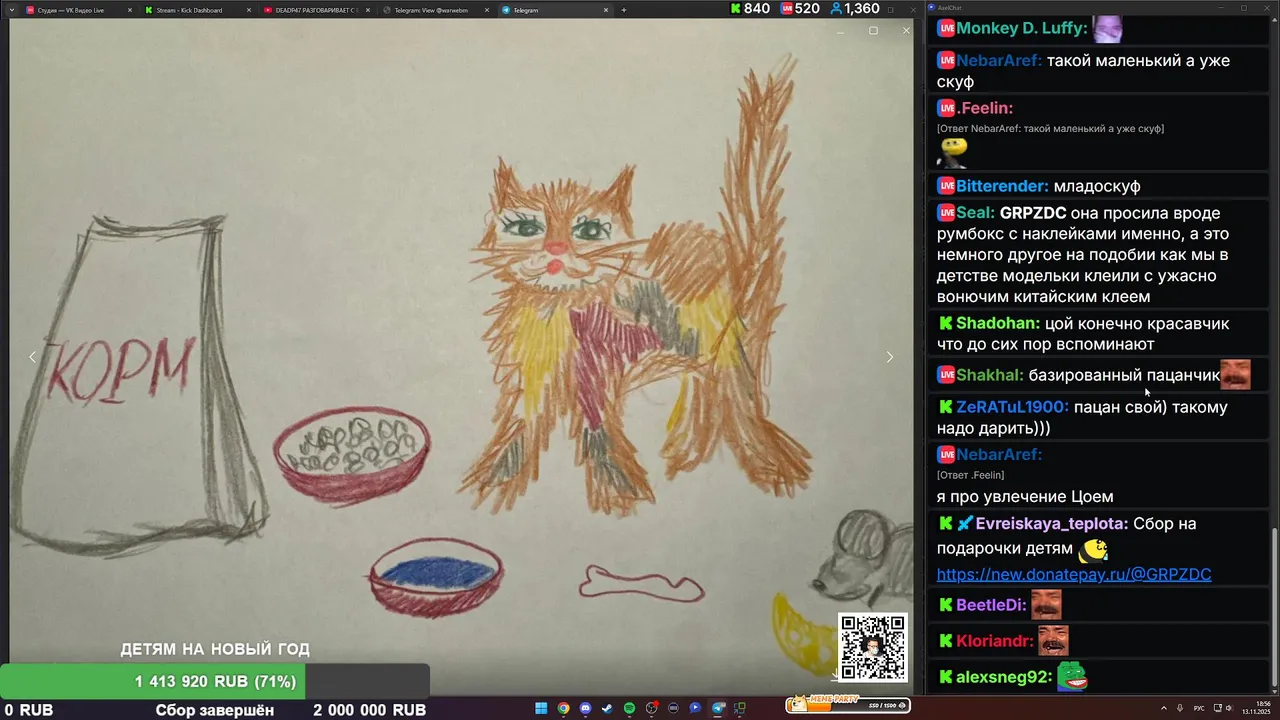
Task: Click the microphone tray icon
Action: tap(1180, 708)
